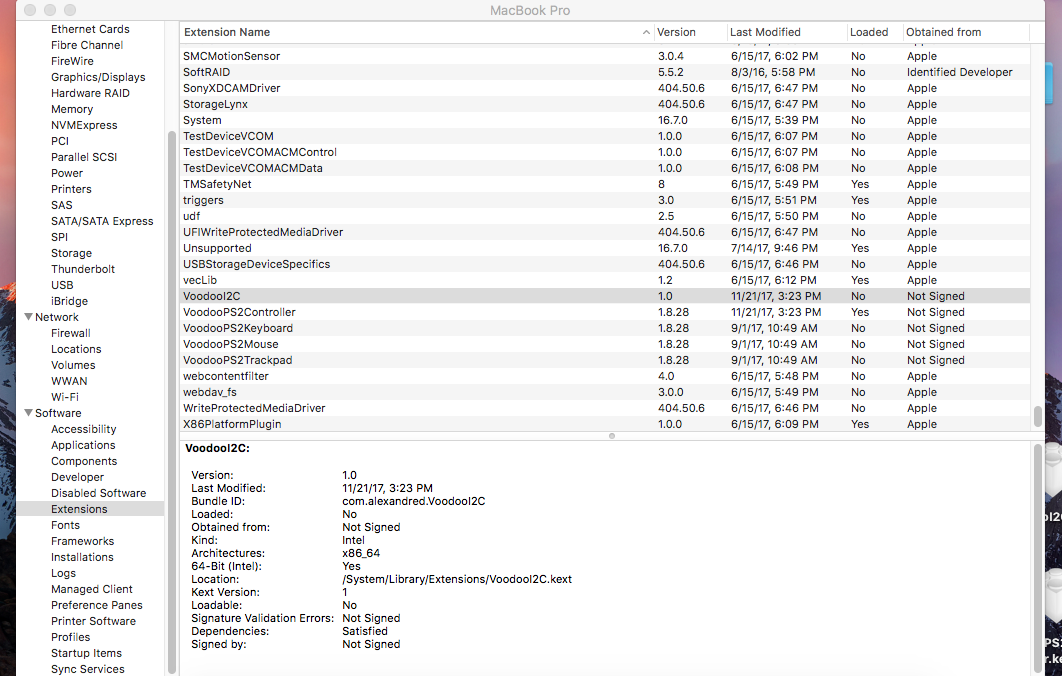Select the X86PlatformPlugin row
The image size is (1062, 676).
232,424
